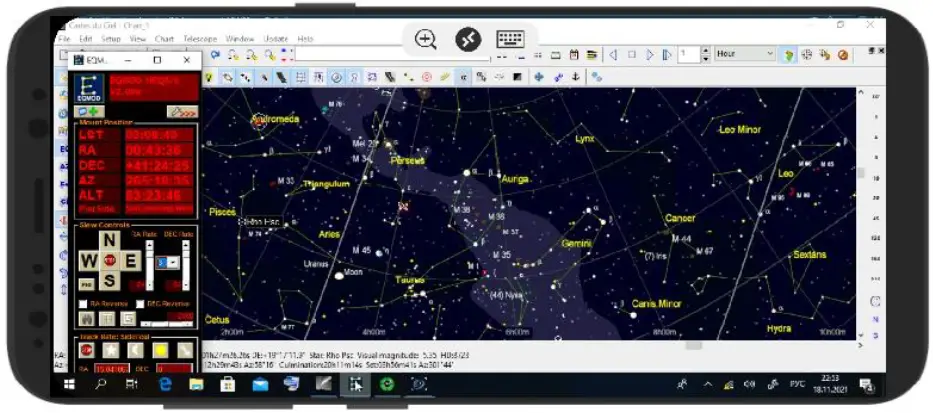Tick the DEC Reverse checkbox
Image resolution: width=933 pixels, height=413 pixels.
click(x=140, y=304)
